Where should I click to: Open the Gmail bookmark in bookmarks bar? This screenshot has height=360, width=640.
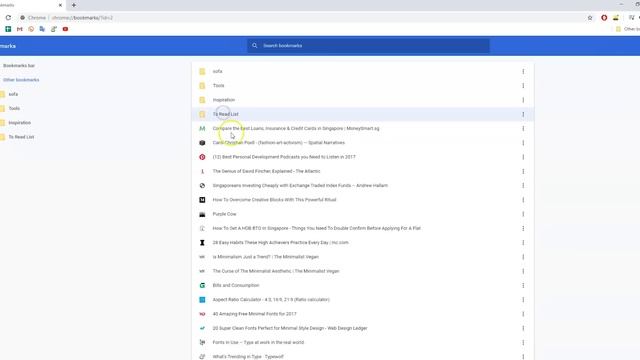tap(20, 29)
